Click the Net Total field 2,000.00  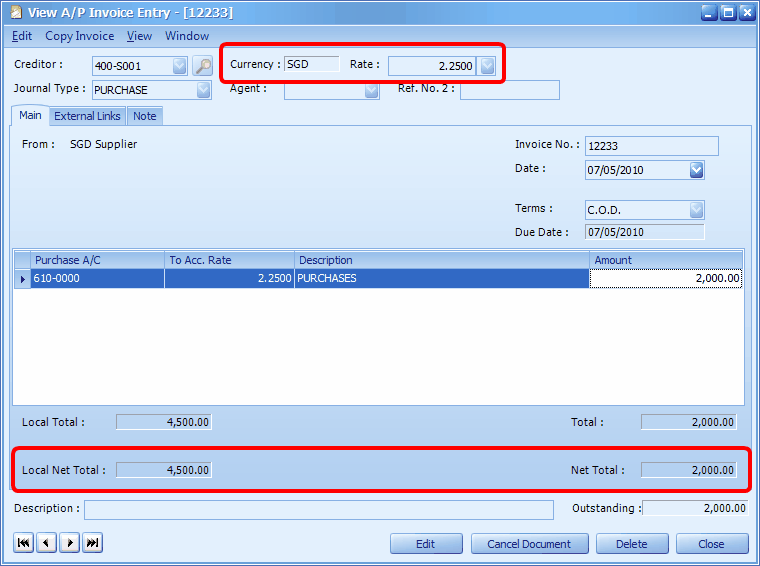[688, 470]
